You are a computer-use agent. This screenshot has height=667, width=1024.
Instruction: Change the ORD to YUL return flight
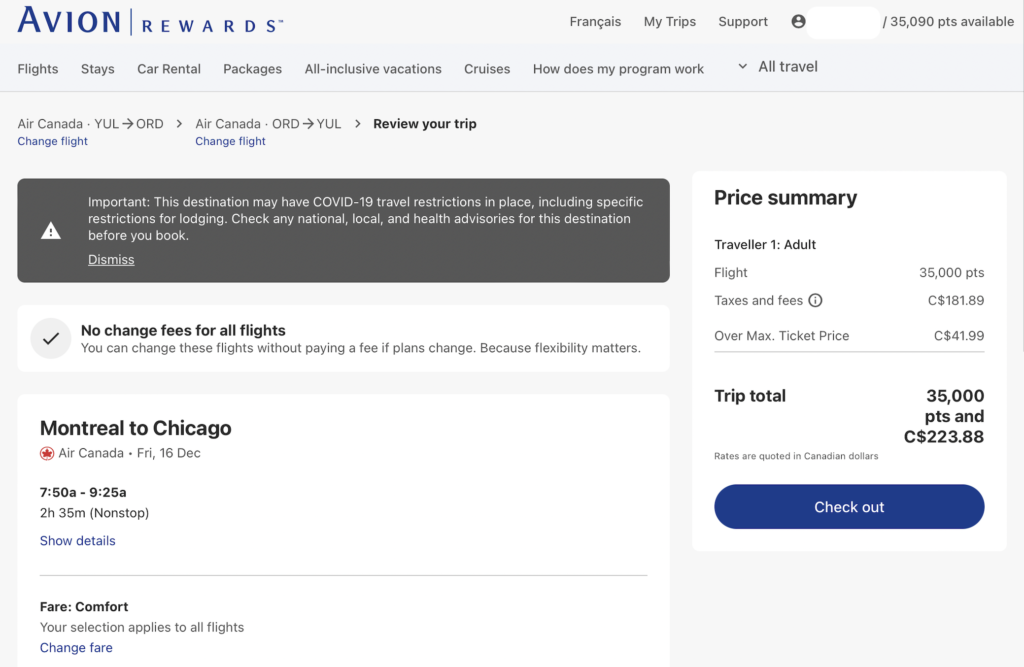[x=230, y=142]
